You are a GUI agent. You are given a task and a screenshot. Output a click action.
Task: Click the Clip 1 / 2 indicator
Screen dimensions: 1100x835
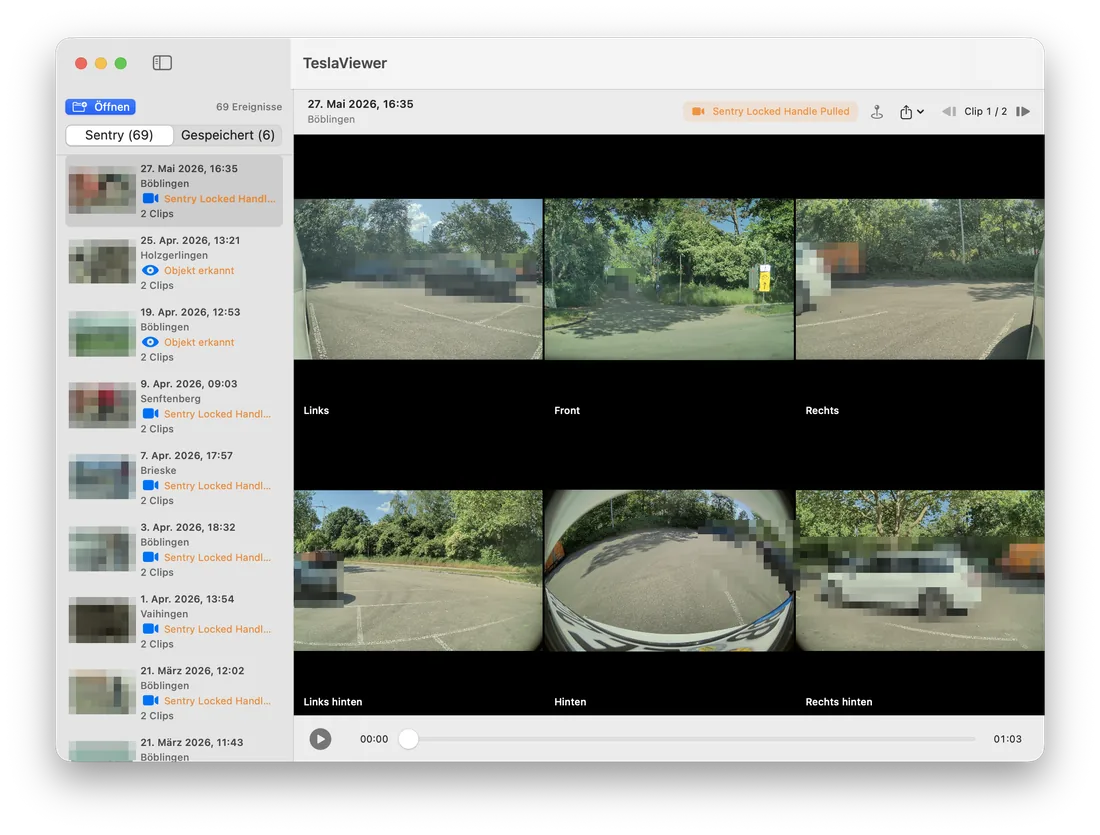point(986,112)
